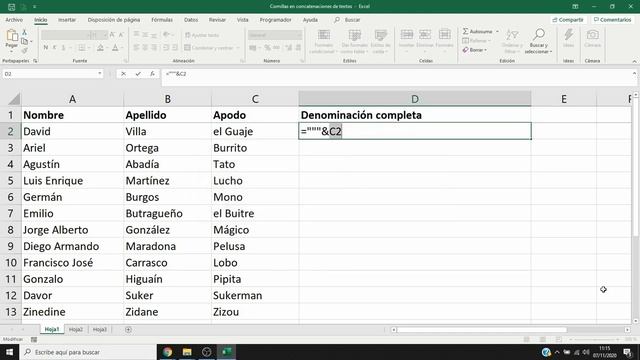Switch to the Fórmulas tab
Screen dimensions: 640x360
point(162,20)
